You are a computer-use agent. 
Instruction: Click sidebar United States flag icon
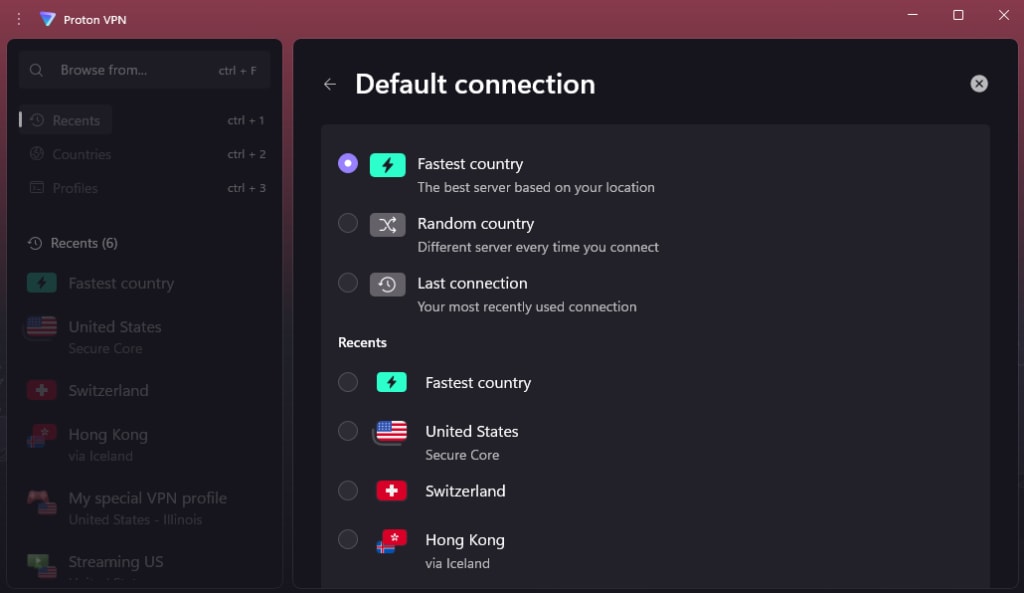coord(42,326)
